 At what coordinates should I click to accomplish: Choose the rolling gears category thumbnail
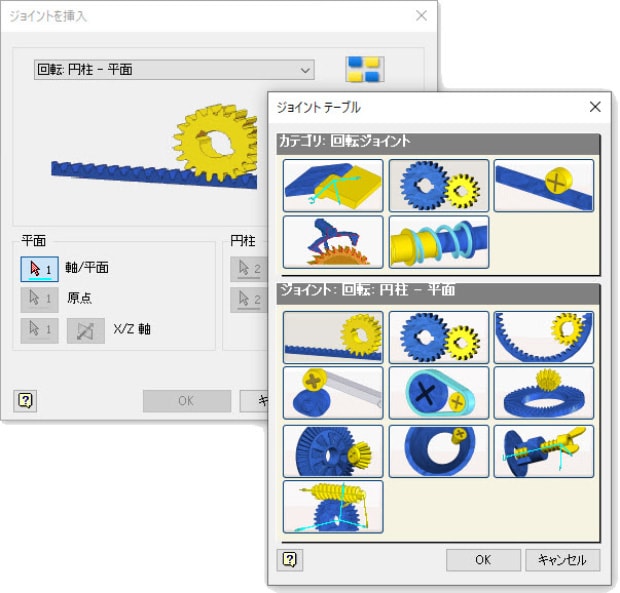coord(439,185)
